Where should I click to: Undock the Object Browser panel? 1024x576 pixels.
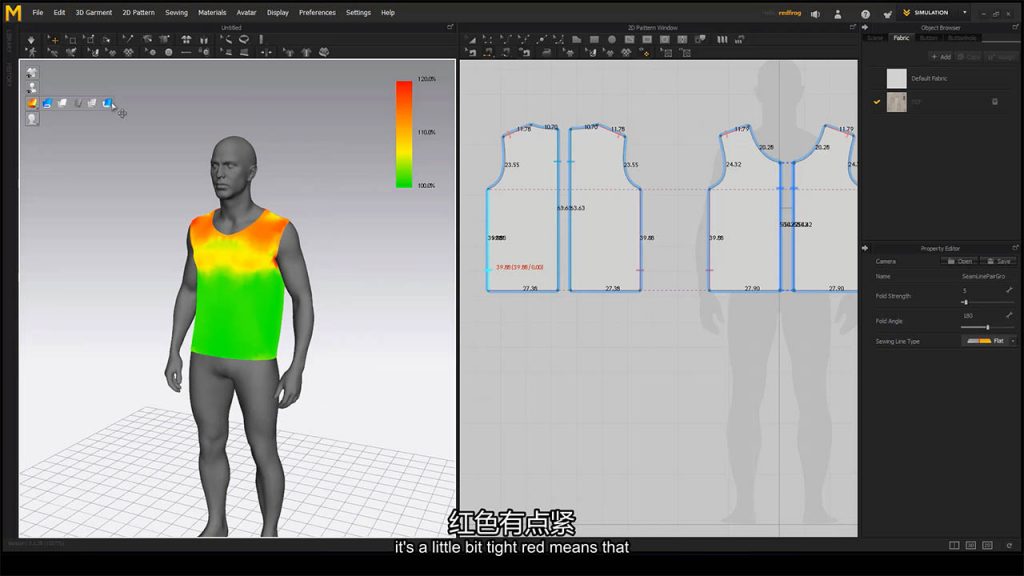[x=1015, y=27]
